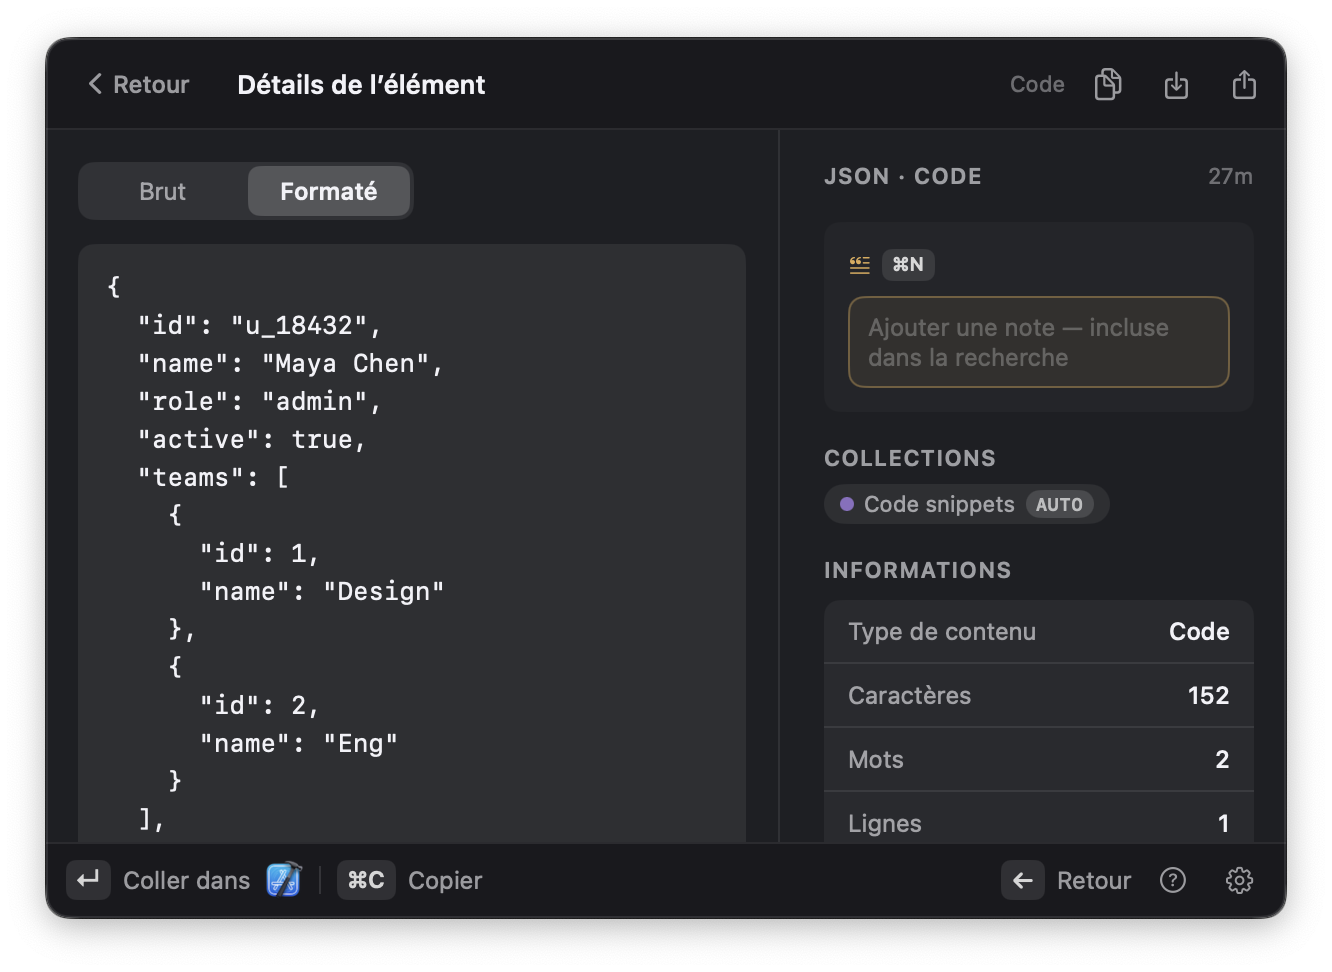The height and width of the screenshot is (972, 1332).
Task: Open the Code snippets collection chip
Action: [966, 504]
